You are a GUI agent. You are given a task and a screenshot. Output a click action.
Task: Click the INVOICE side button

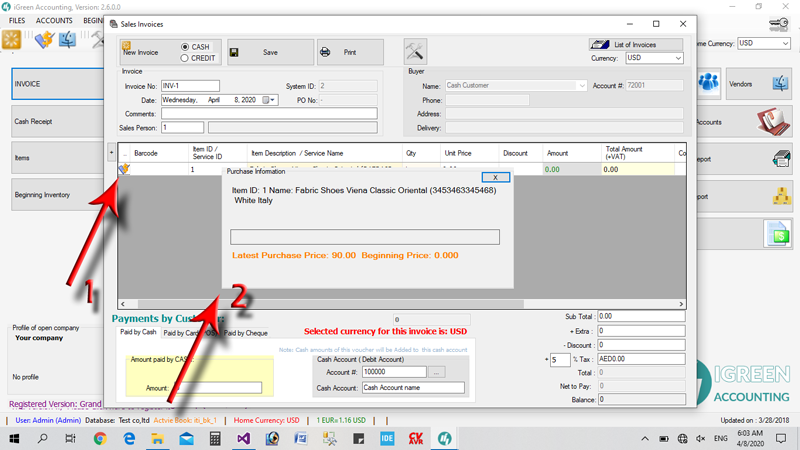pos(58,84)
